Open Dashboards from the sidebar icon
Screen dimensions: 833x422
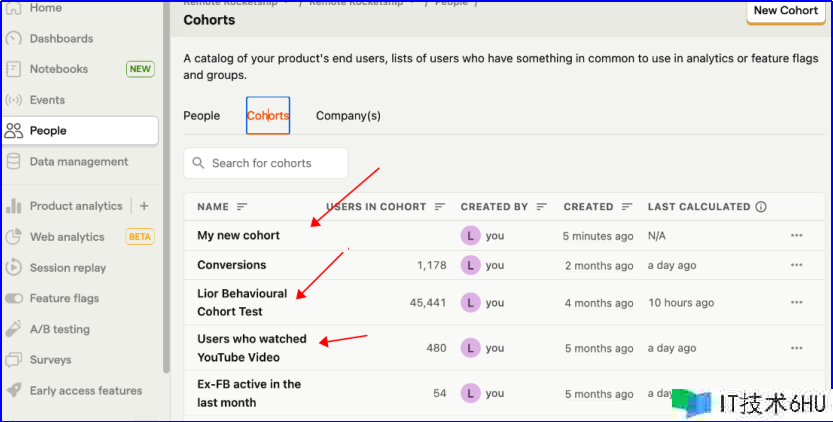point(14,39)
